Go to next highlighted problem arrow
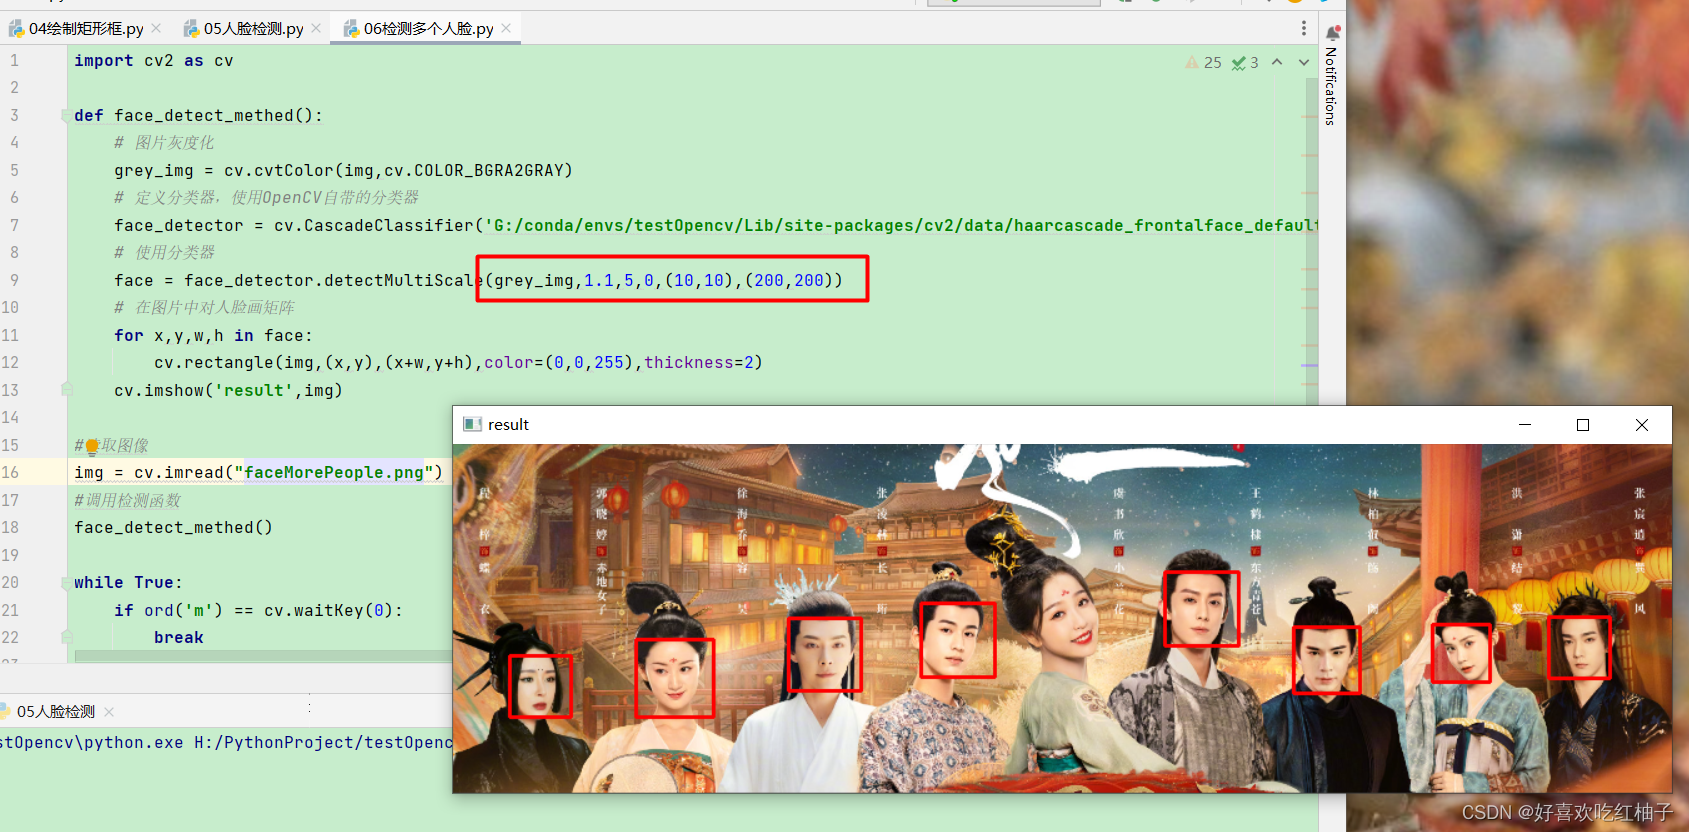 1304,62
